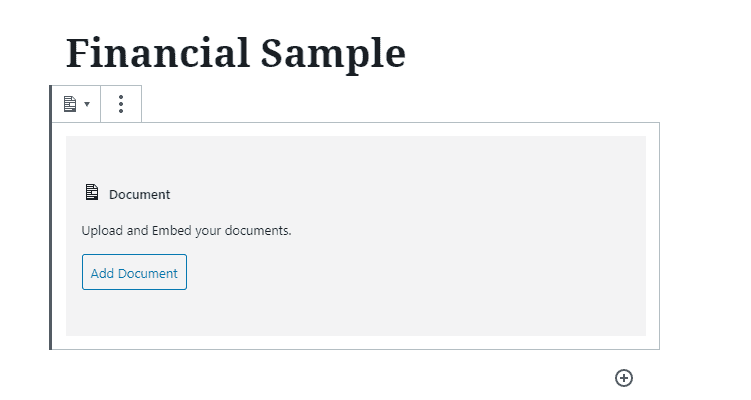The width and height of the screenshot is (751, 400).
Task: Place cursor at end of Financial Sample
Action: [x=405, y=54]
